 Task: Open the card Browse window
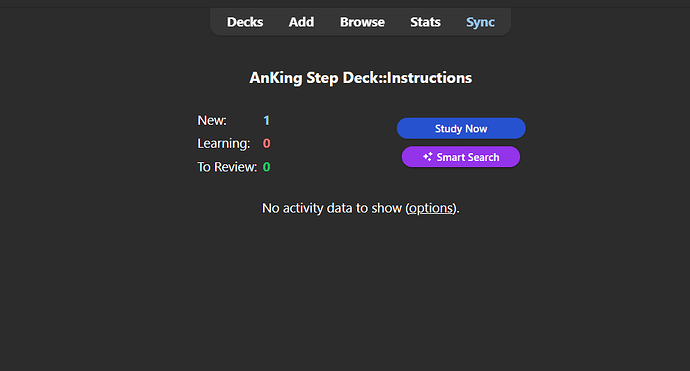362,22
